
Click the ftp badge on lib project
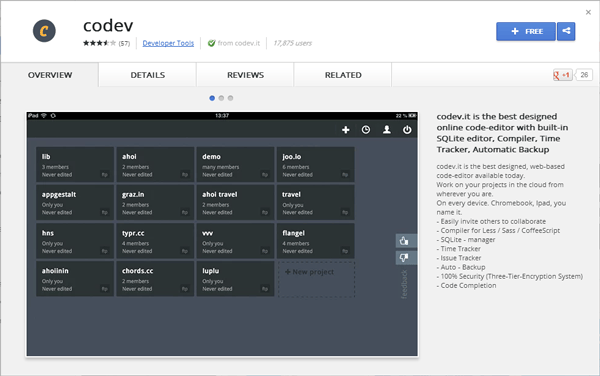(104, 174)
